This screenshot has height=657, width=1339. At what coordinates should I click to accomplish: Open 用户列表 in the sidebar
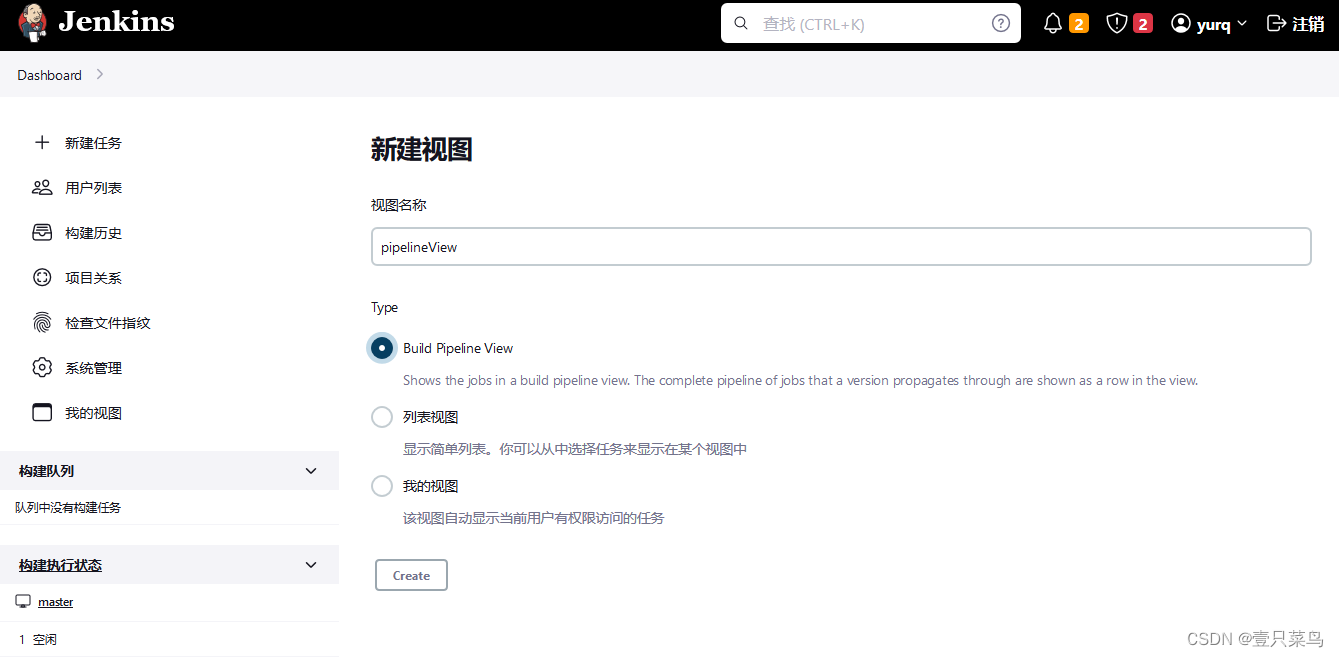click(x=94, y=188)
